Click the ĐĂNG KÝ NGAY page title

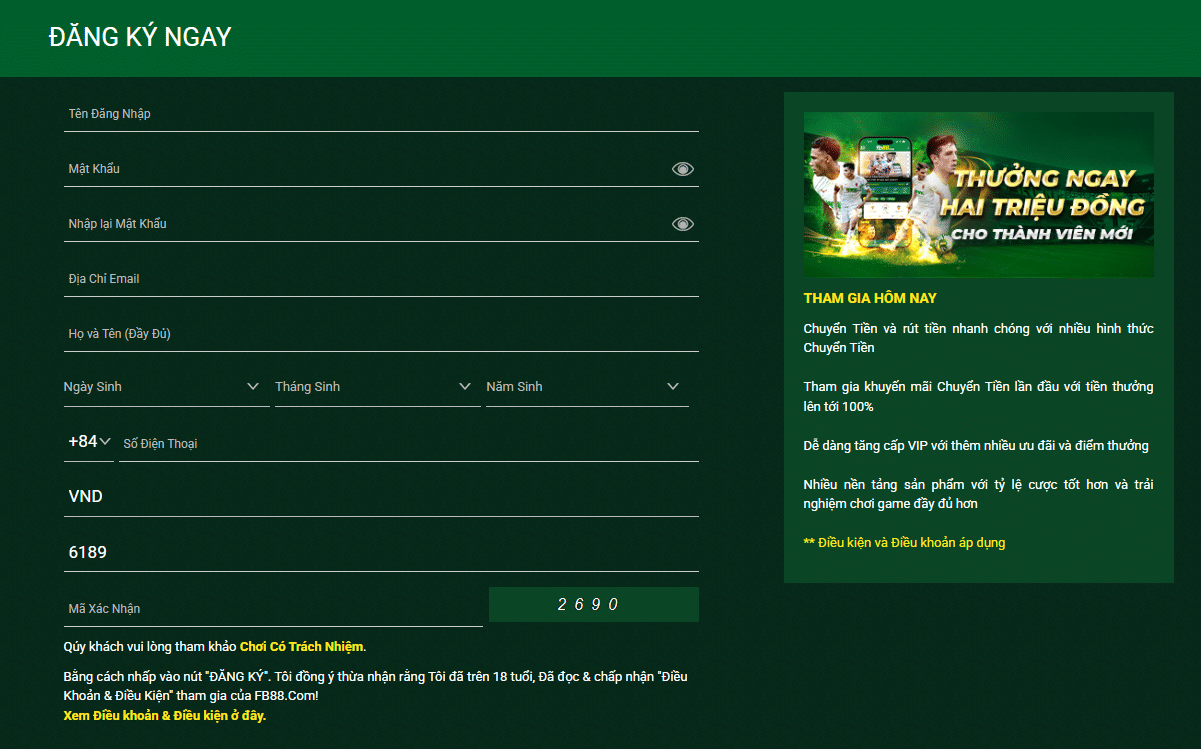pyautogui.click(x=140, y=37)
